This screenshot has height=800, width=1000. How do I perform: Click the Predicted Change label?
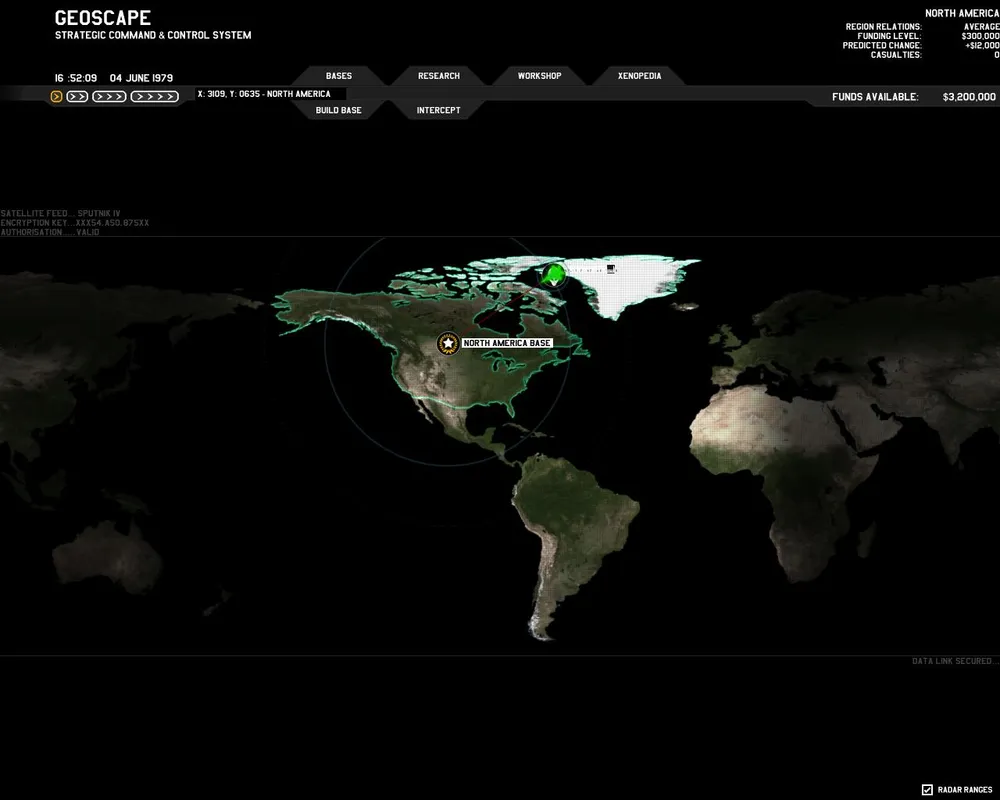pos(882,45)
